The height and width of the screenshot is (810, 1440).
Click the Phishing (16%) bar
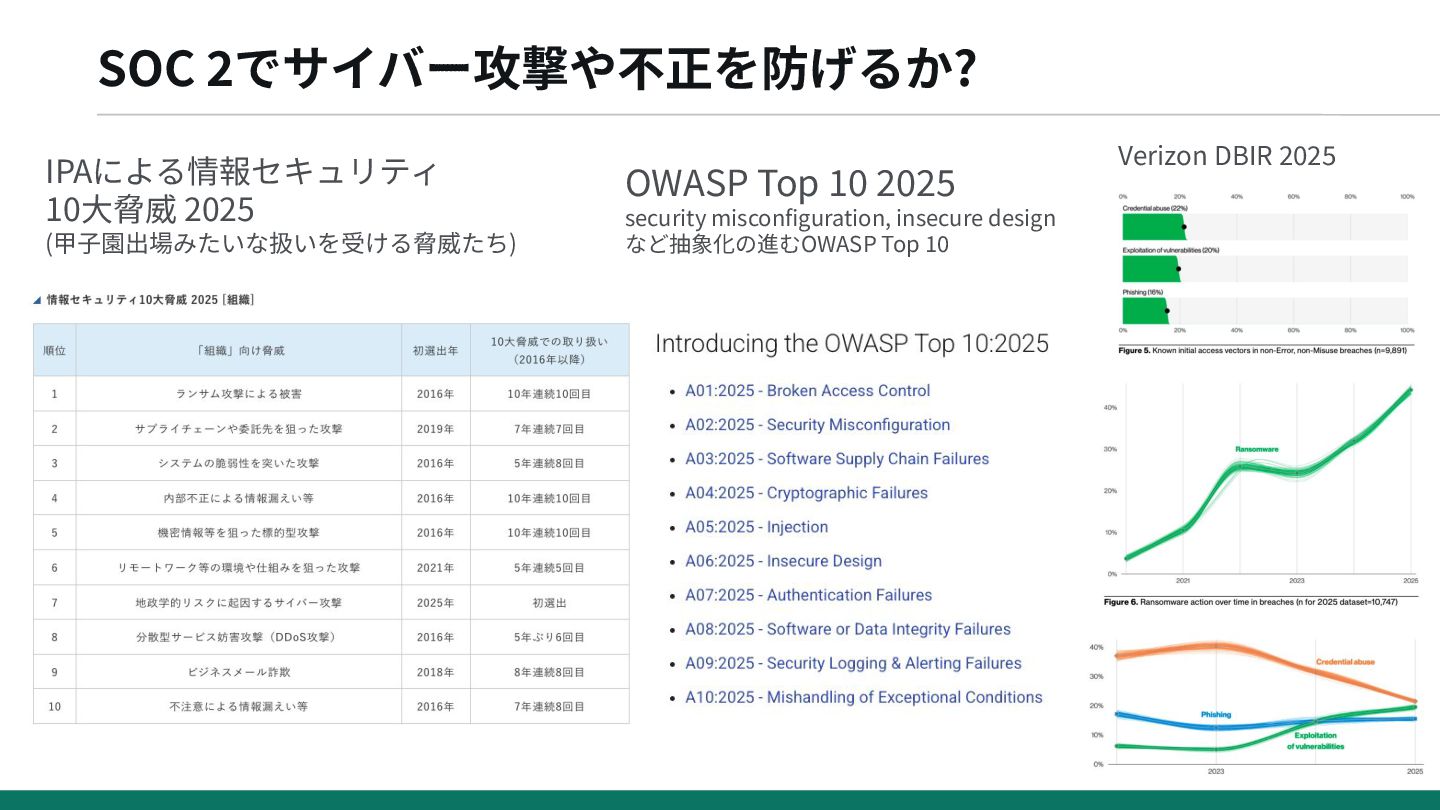click(x=1145, y=311)
